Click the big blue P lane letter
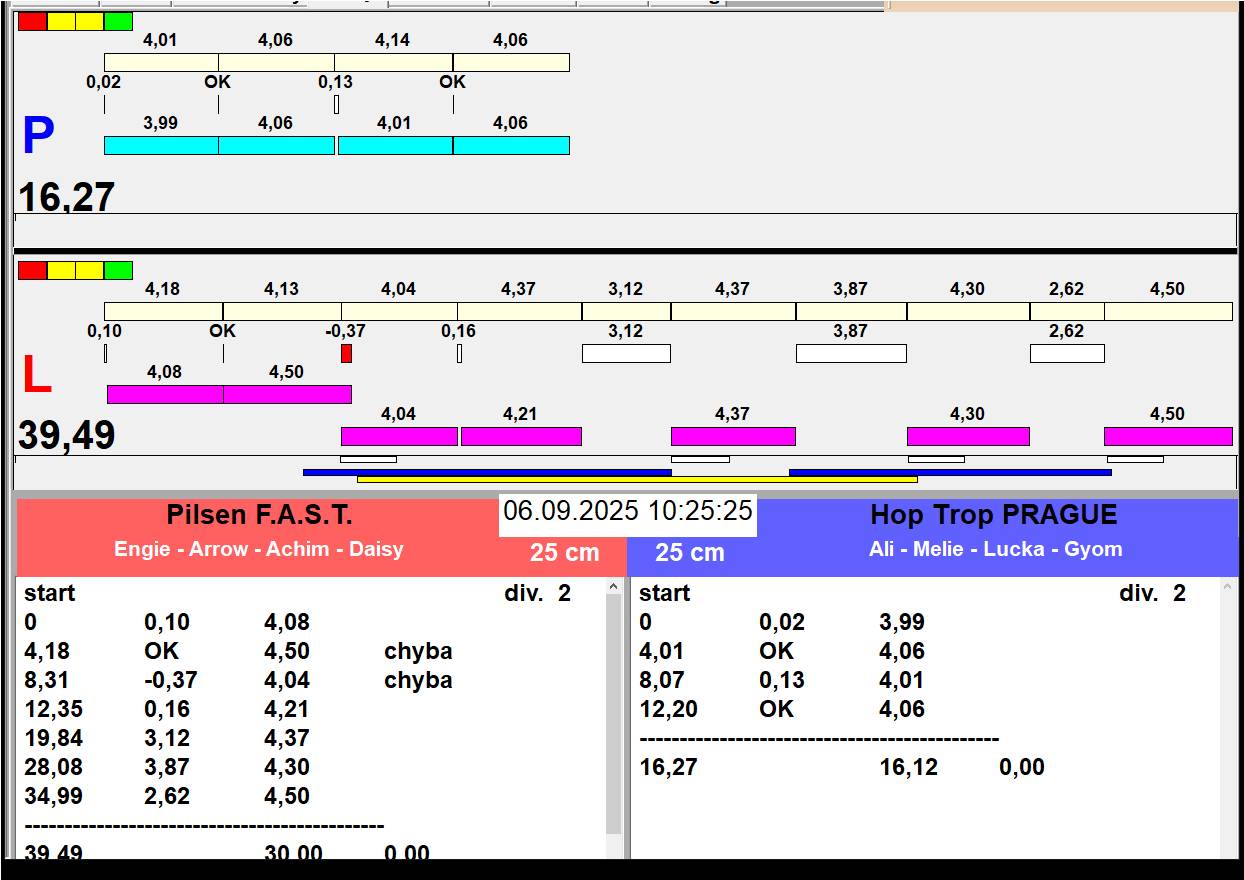Screen dimensions: 1244x880 (x=38, y=136)
